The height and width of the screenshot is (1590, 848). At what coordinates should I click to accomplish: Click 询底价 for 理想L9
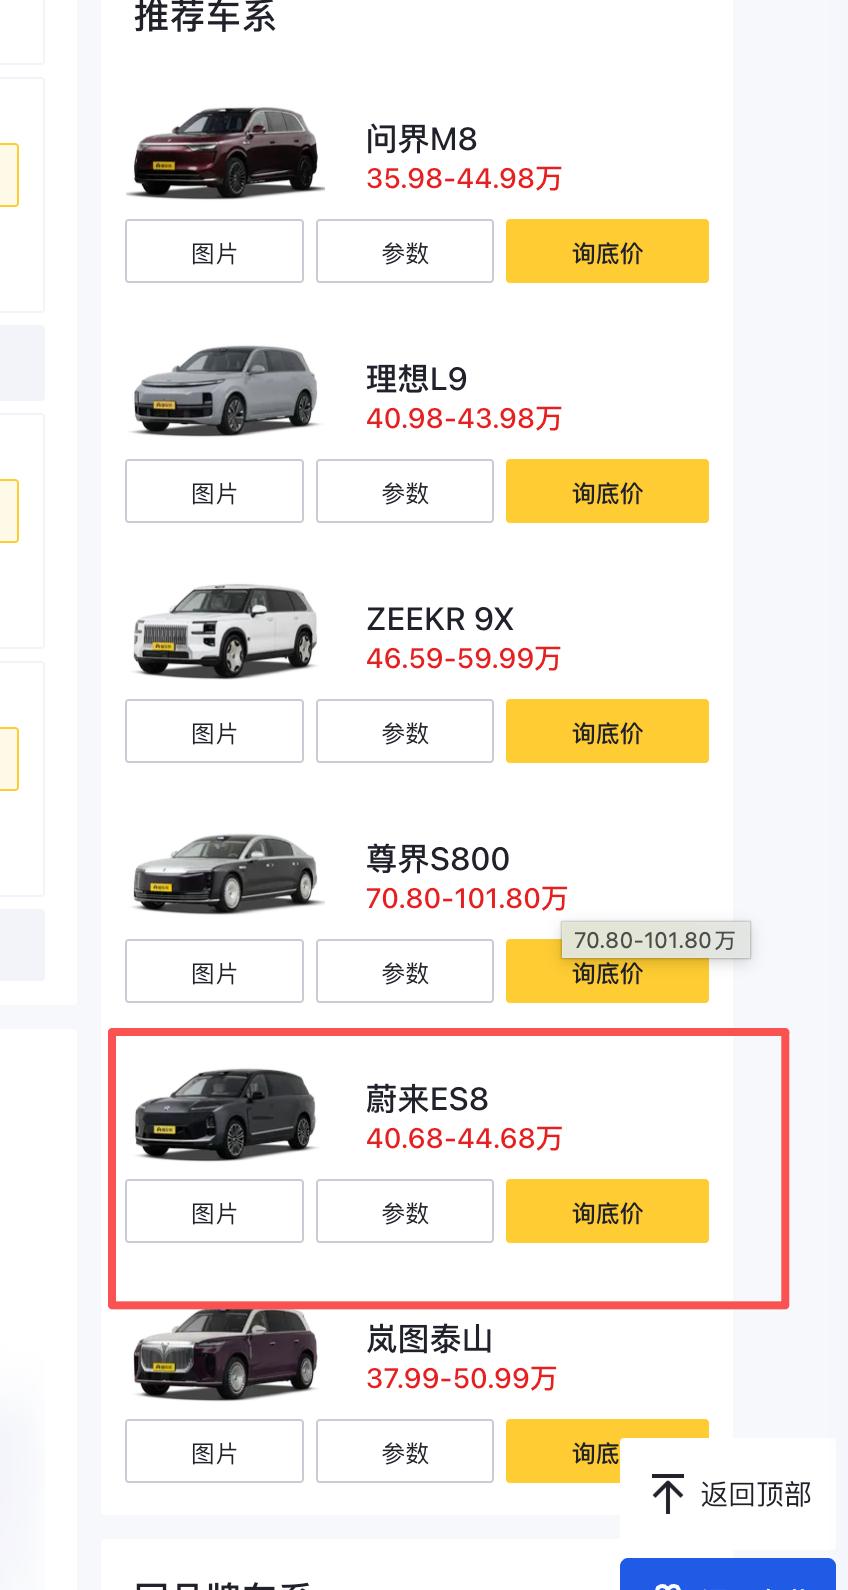click(x=607, y=491)
